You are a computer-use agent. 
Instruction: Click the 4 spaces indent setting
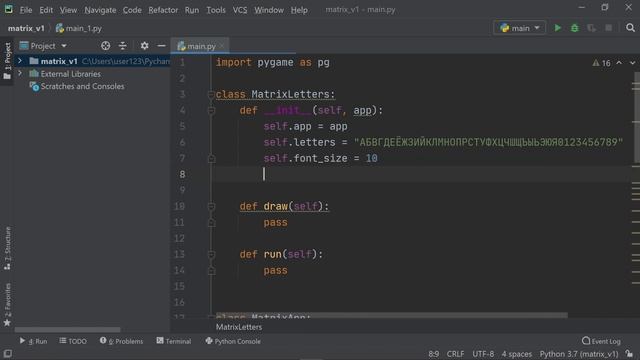[x=517, y=354]
